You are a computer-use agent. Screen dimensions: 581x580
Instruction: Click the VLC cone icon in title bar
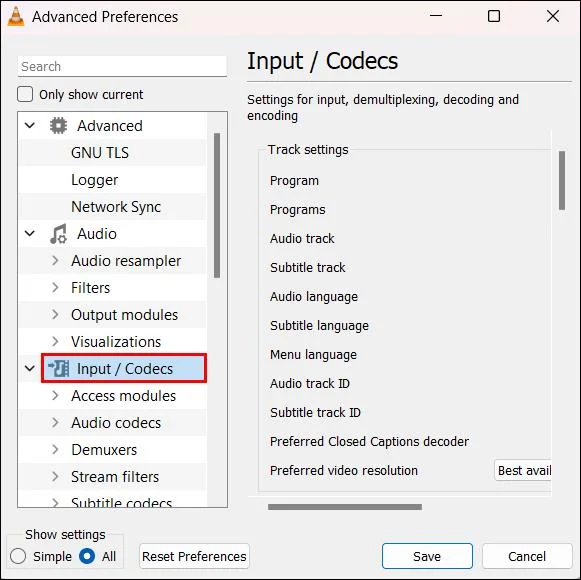[x=16, y=17]
